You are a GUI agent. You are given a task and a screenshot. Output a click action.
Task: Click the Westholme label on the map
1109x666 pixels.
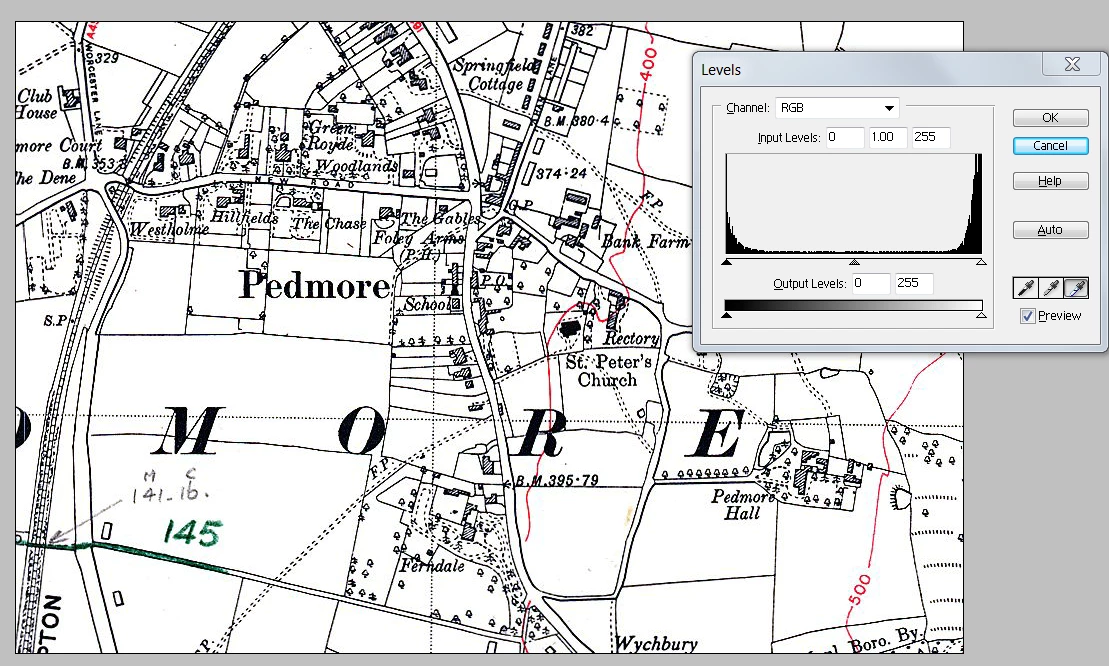(x=170, y=229)
